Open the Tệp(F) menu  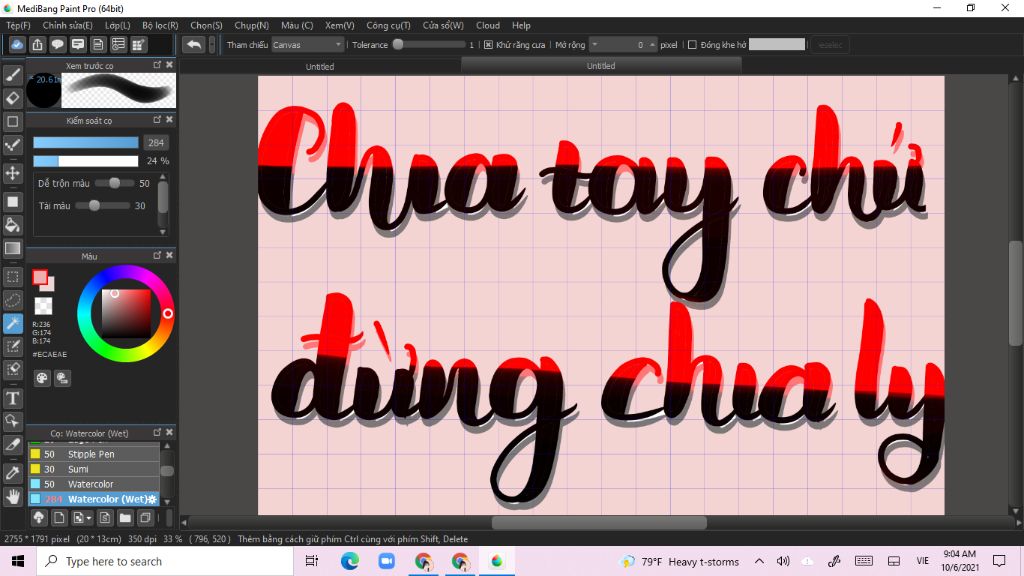[x=18, y=25]
